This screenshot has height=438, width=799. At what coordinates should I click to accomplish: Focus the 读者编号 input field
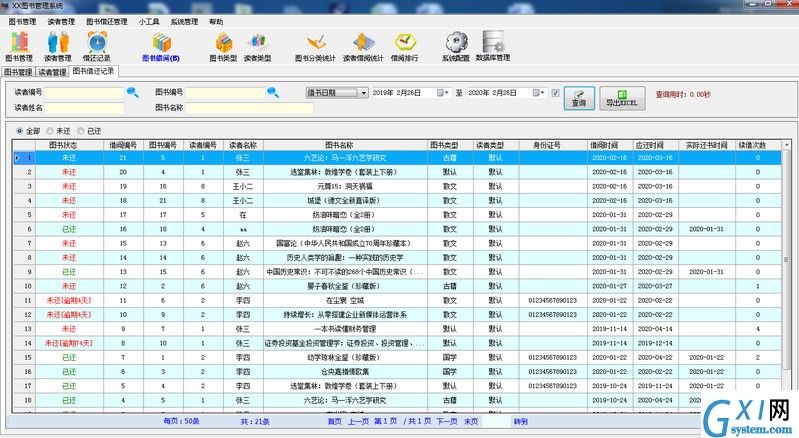pyautogui.click(x=85, y=93)
